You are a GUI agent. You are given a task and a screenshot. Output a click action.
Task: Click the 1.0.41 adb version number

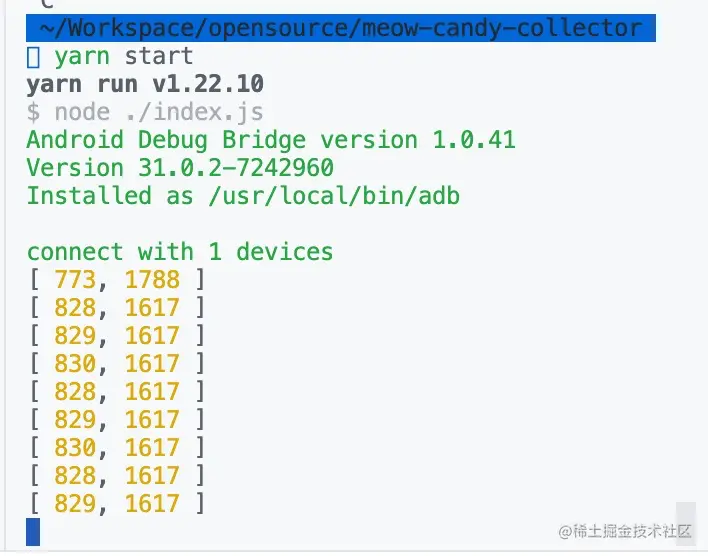[474, 140]
